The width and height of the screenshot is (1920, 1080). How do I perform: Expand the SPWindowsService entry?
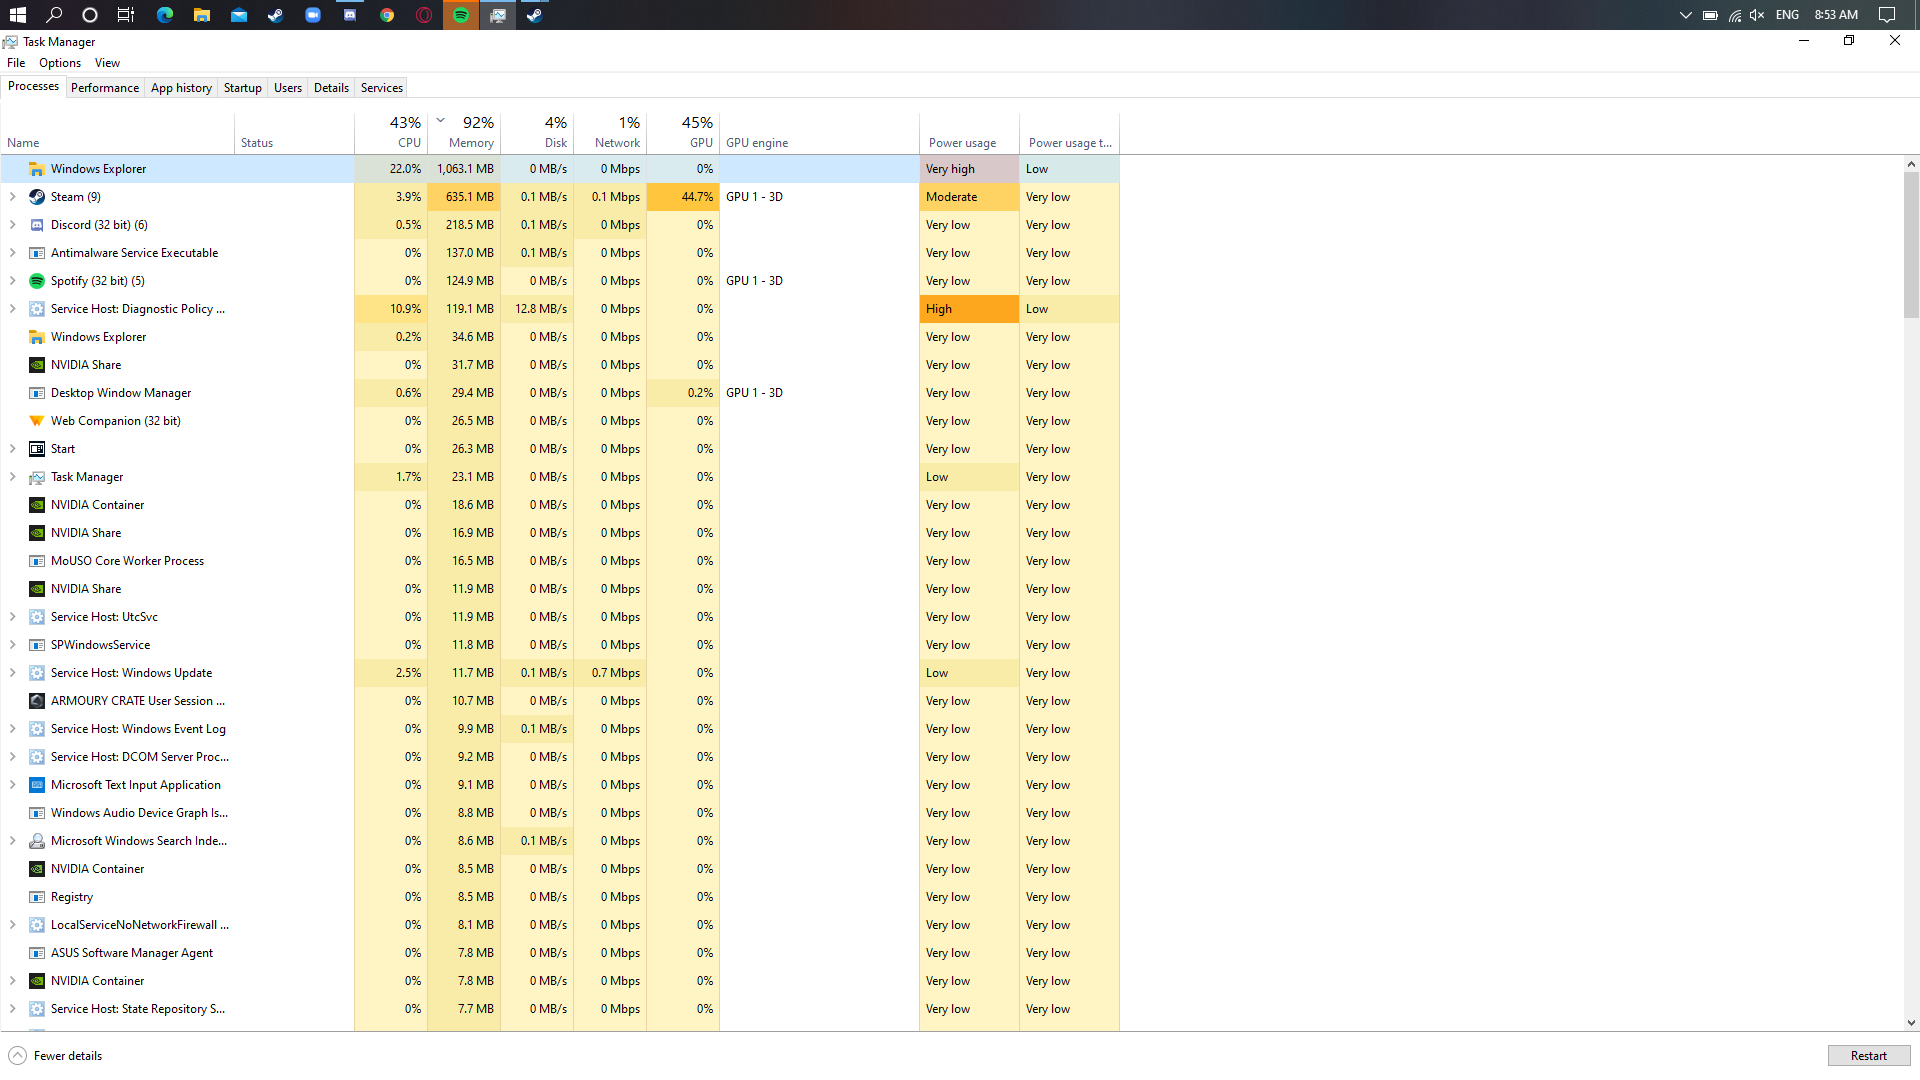click(x=12, y=645)
